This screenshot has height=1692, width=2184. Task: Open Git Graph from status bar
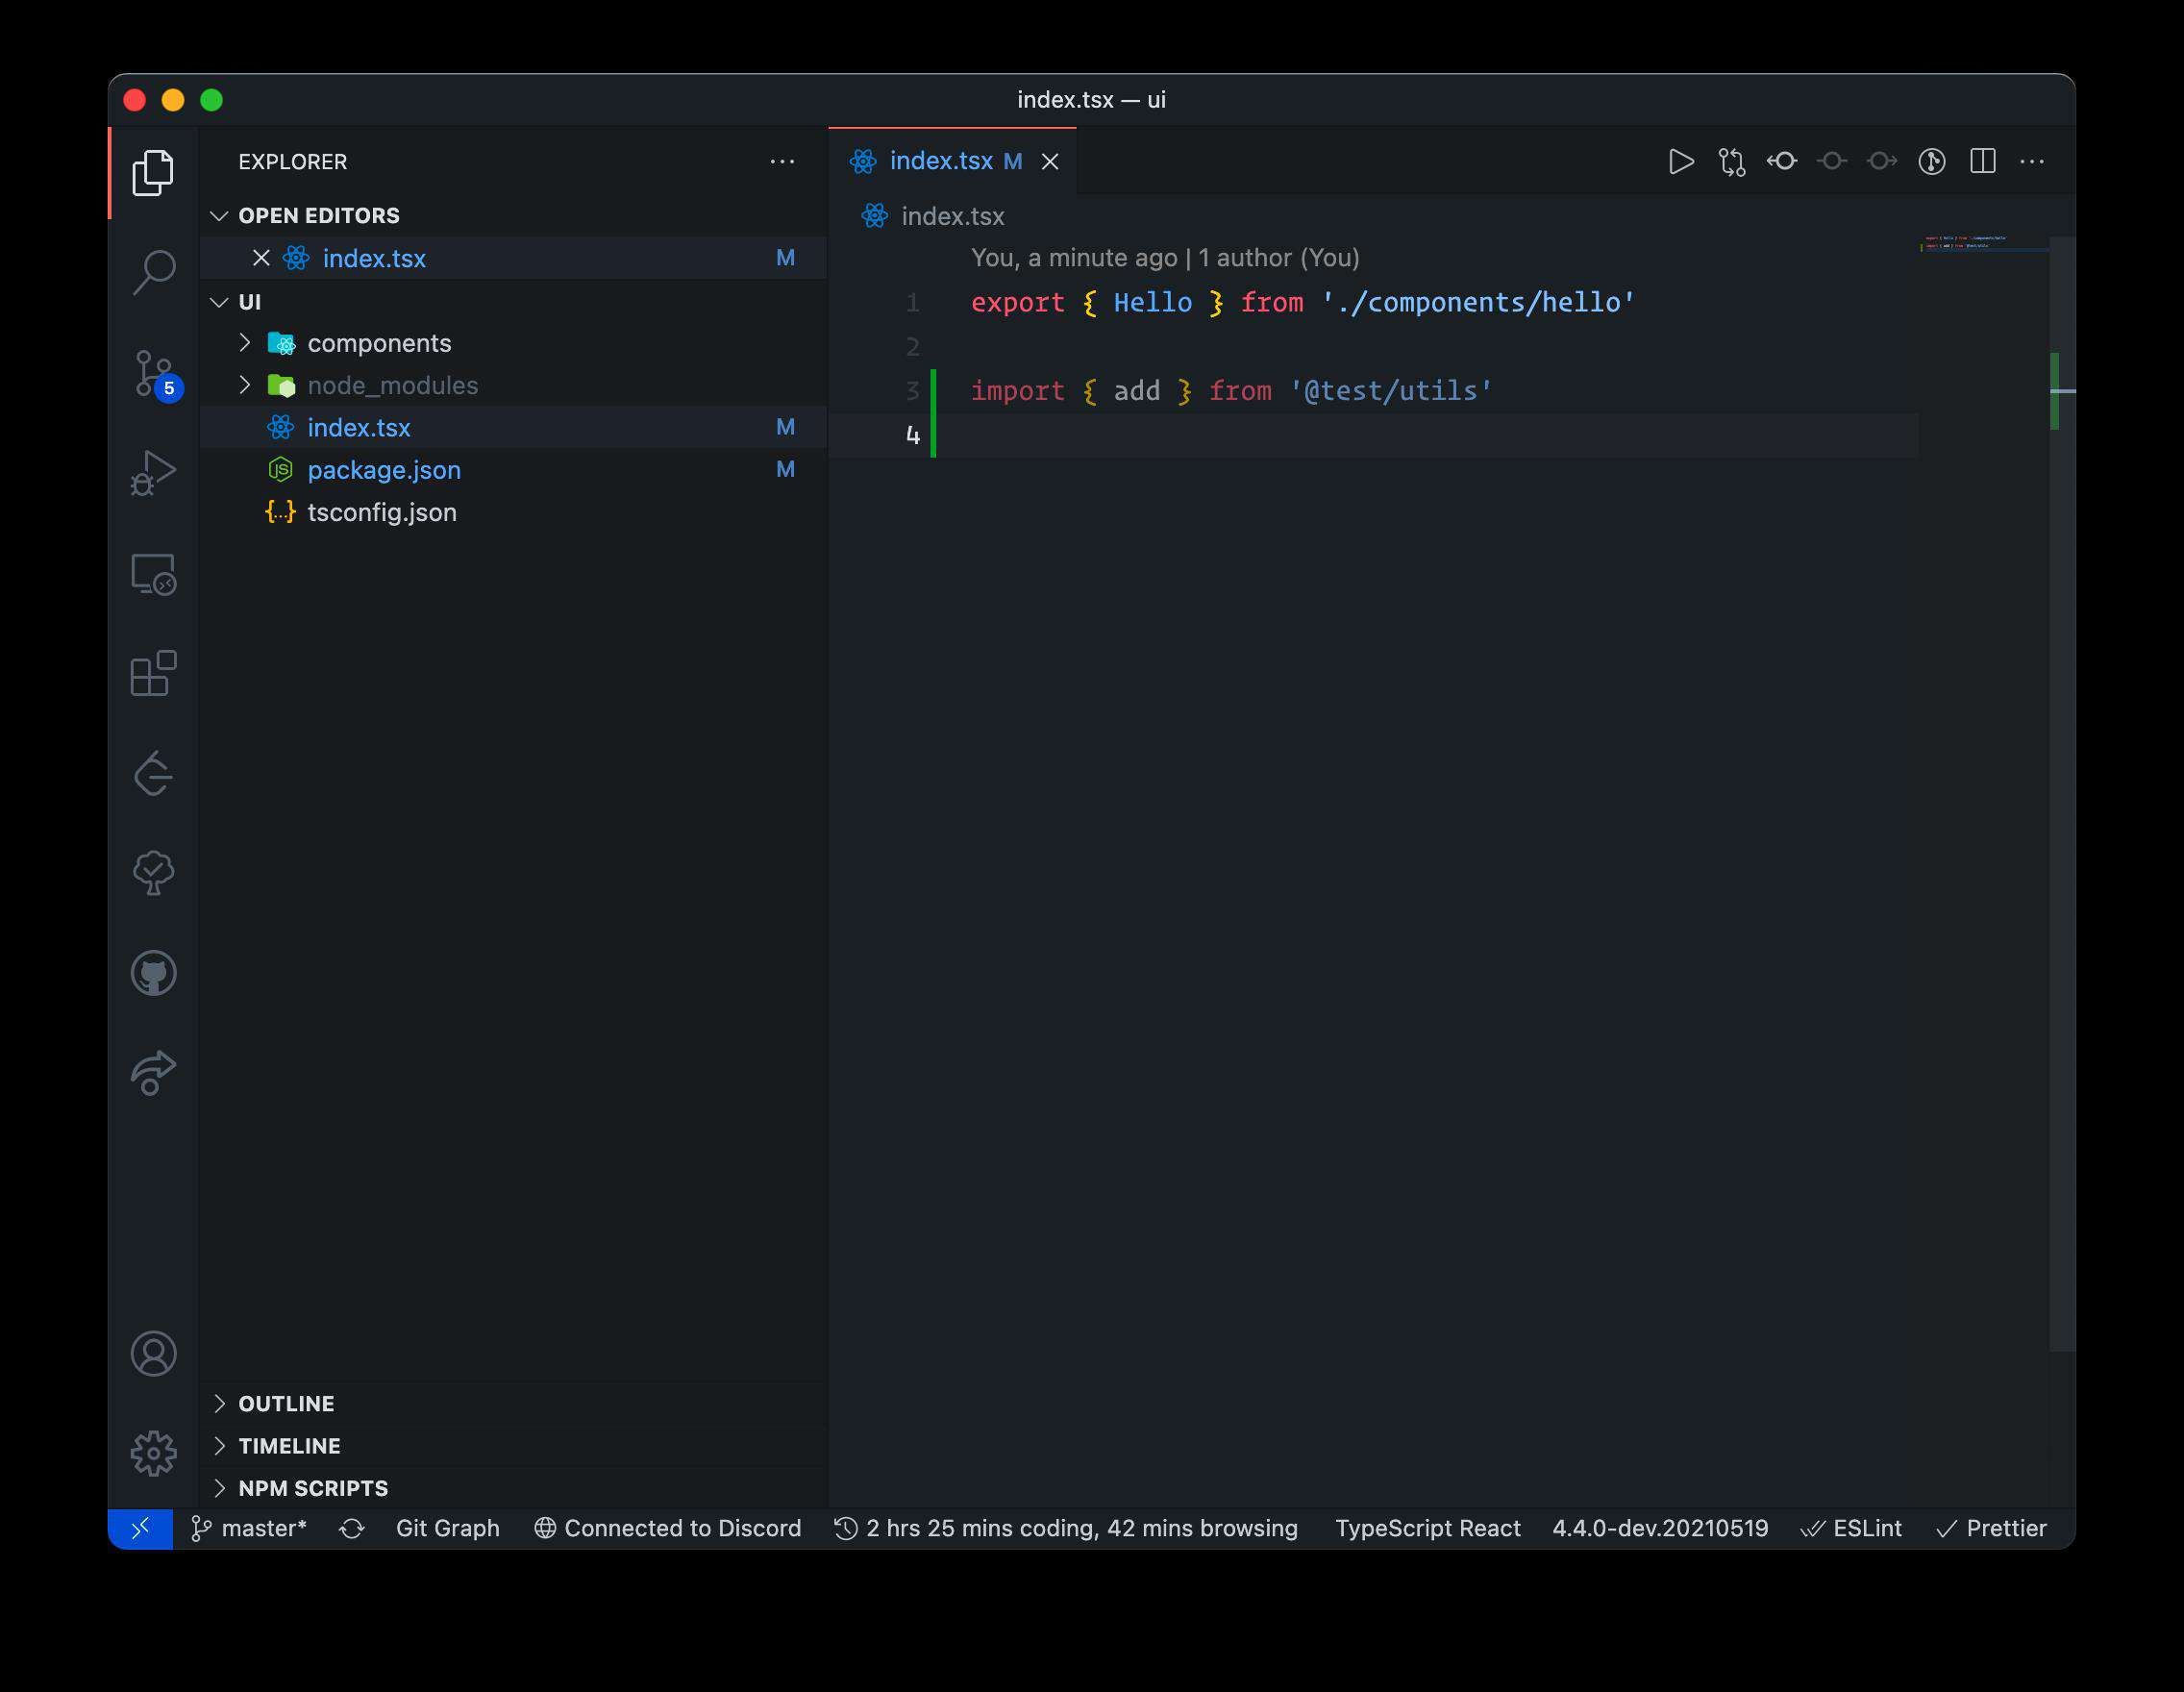447,1528
